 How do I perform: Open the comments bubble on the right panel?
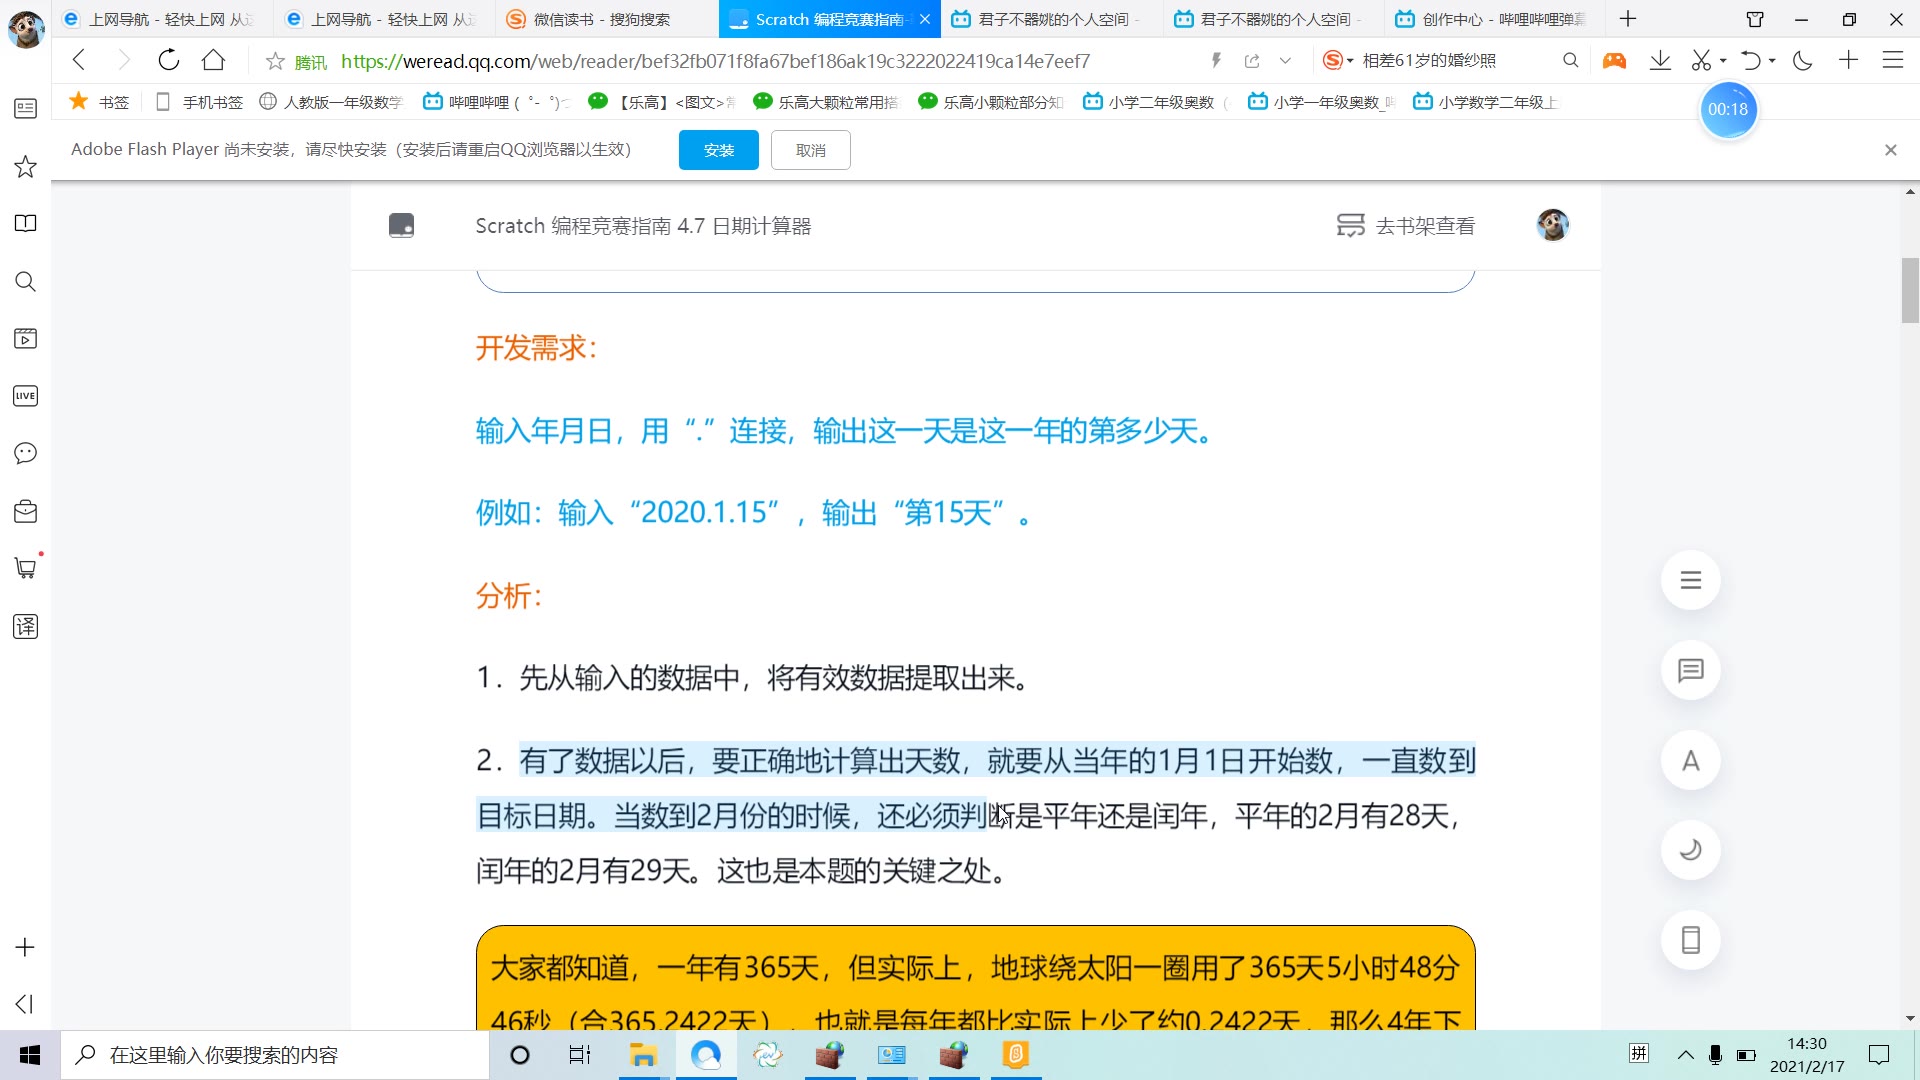[x=1690, y=670]
